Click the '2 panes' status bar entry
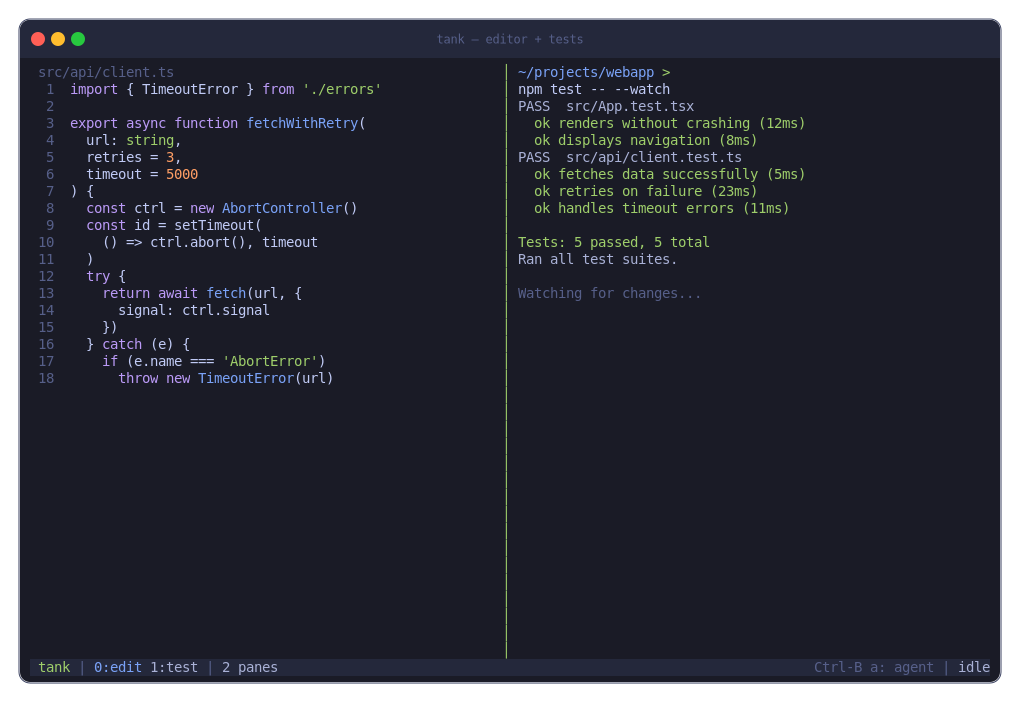1020x702 pixels. (x=250, y=667)
